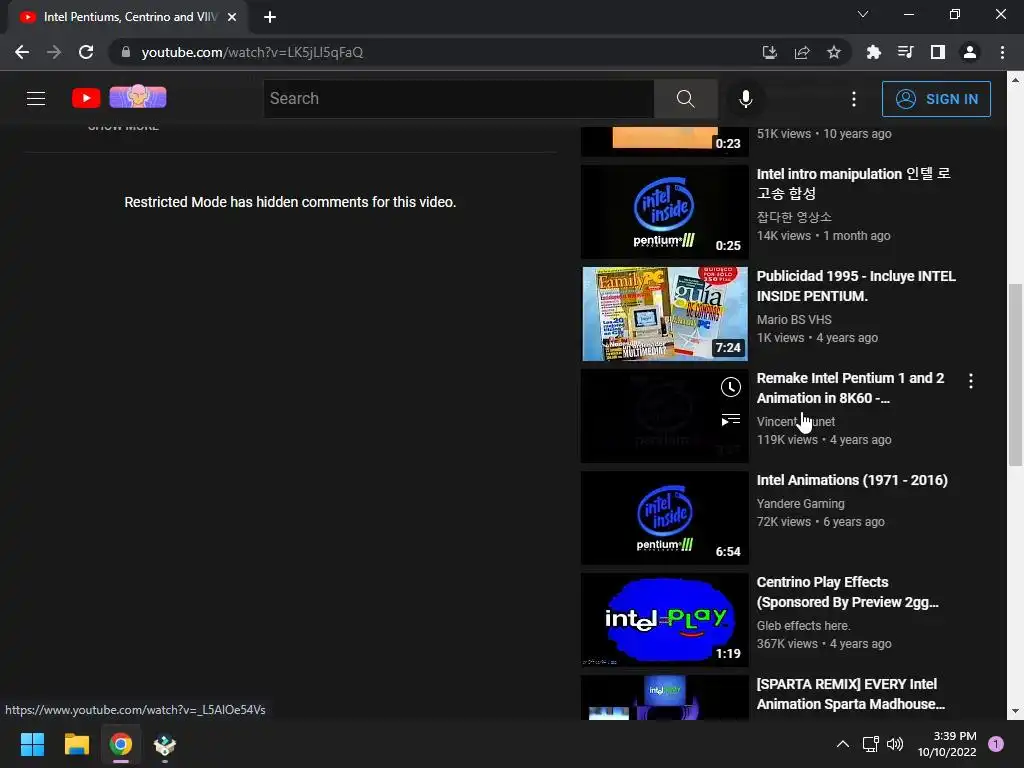The width and height of the screenshot is (1024, 768).
Task: Visit Gleb effects here. channel
Action: [x=803, y=626]
